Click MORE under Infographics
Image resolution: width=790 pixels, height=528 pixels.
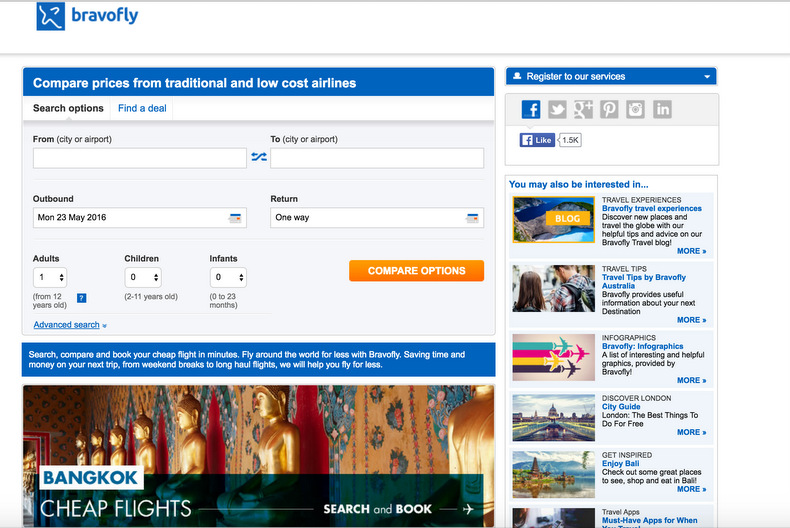point(691,380)
